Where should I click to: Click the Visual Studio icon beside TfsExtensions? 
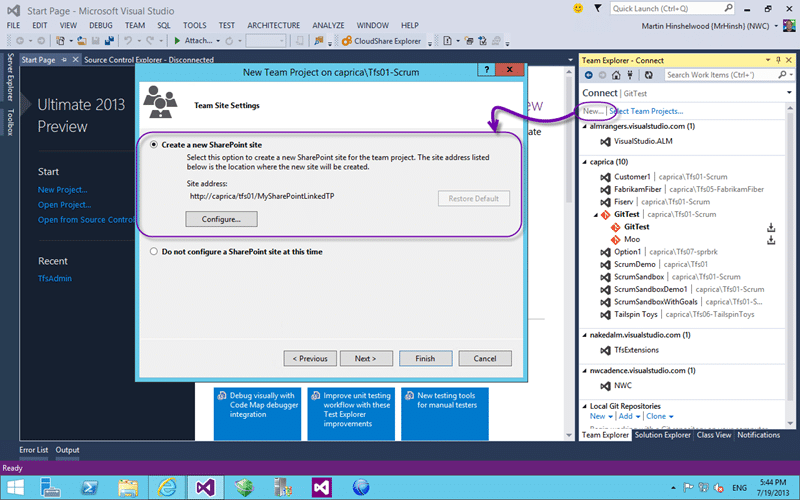click(x=605, y=350)
